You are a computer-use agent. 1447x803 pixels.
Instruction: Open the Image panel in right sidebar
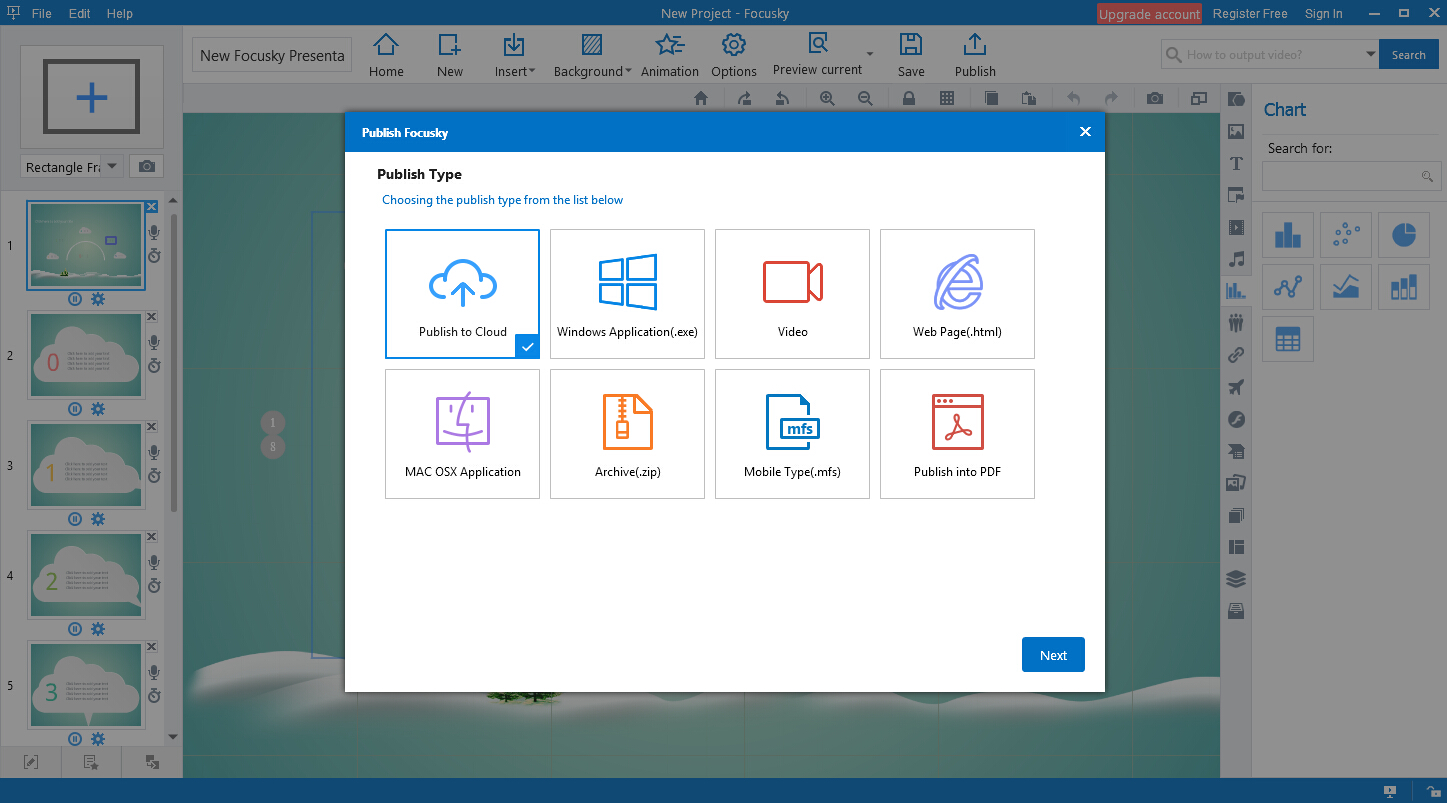[x=1236, y=131]
